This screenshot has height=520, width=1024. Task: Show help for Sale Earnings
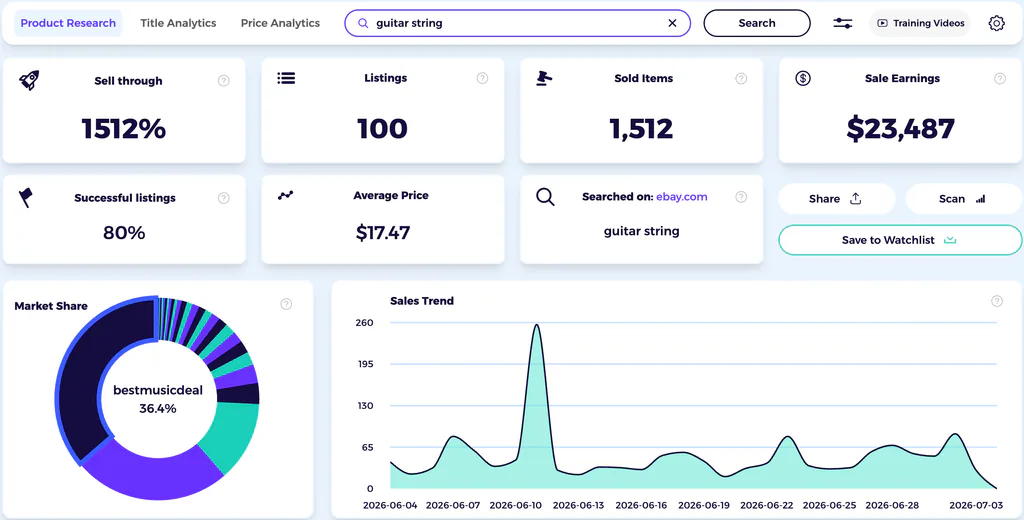coord(999,78)
